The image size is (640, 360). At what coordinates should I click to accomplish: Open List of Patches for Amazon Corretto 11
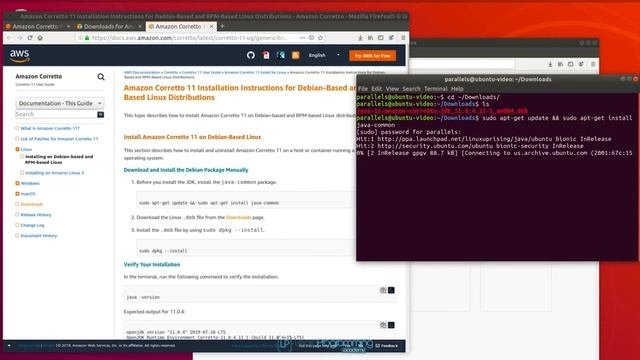coord(59,139)
